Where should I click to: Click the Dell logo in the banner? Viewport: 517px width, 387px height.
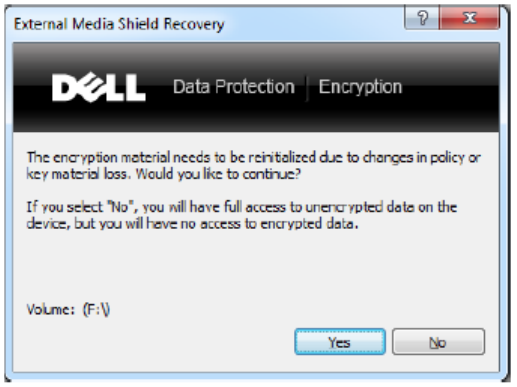click(99, 87)
